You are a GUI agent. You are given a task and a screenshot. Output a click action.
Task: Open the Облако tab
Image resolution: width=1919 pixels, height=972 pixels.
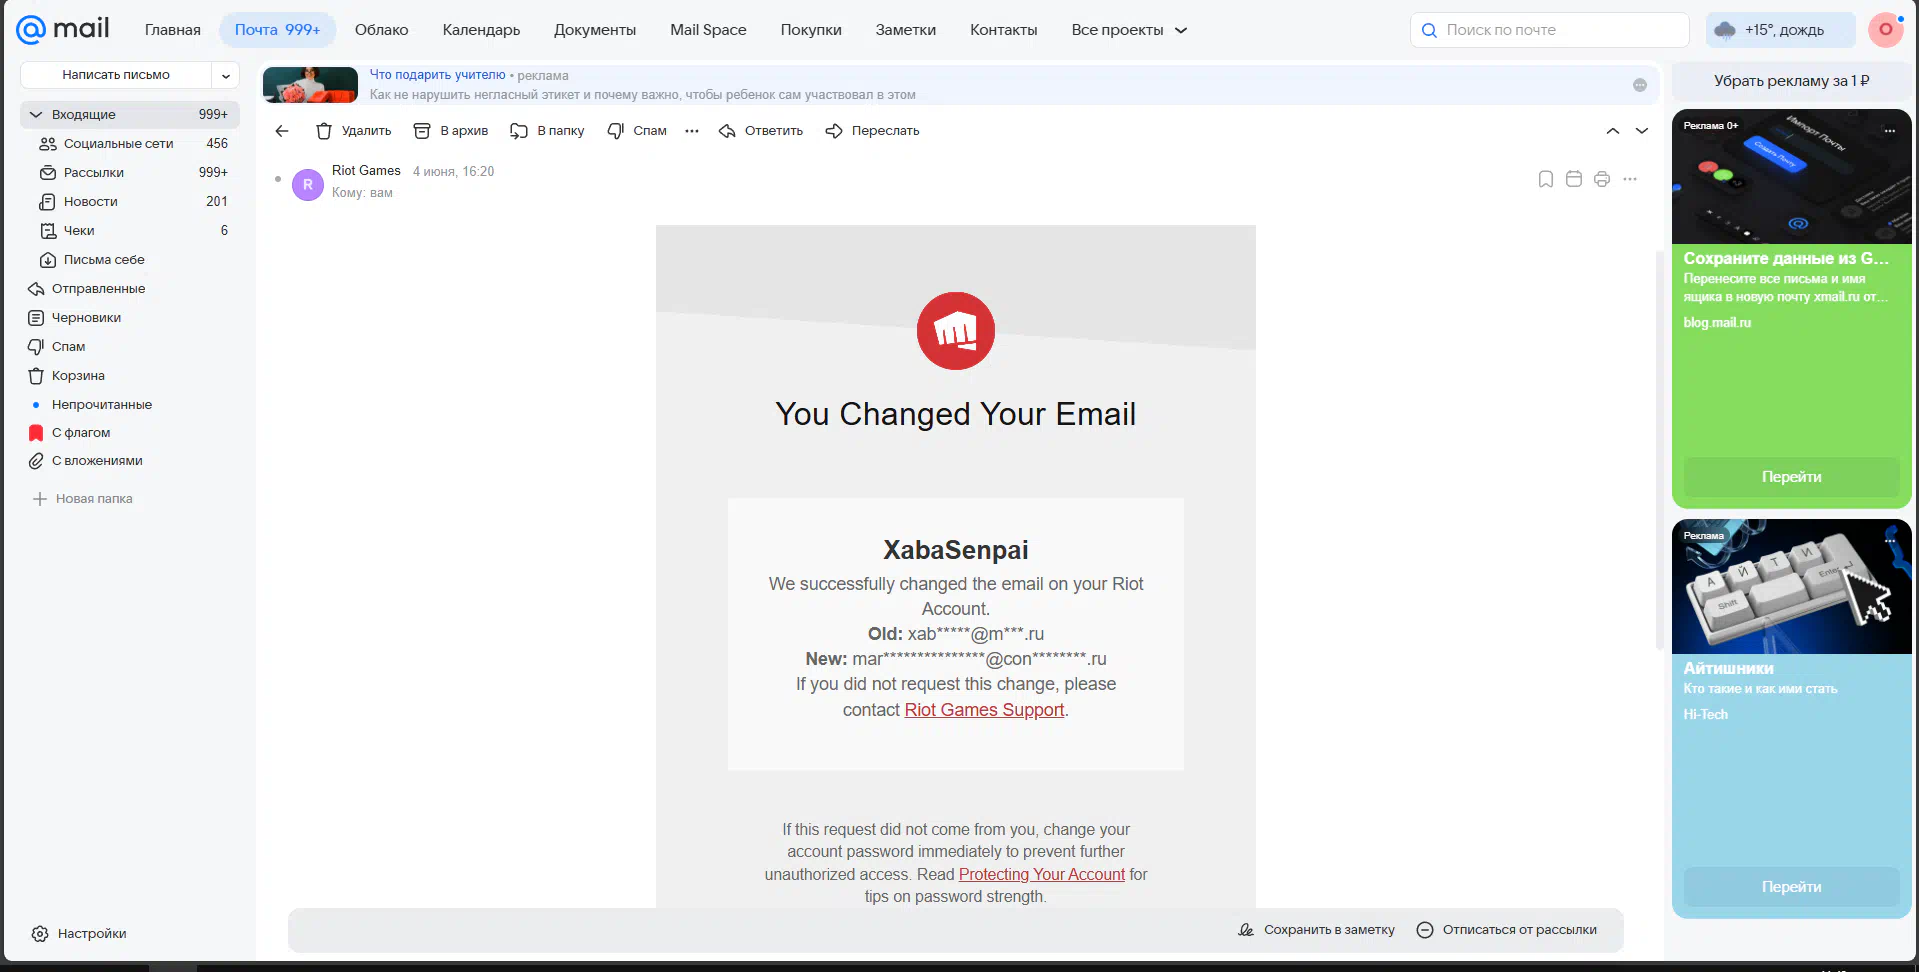click(x=382, y=30)
